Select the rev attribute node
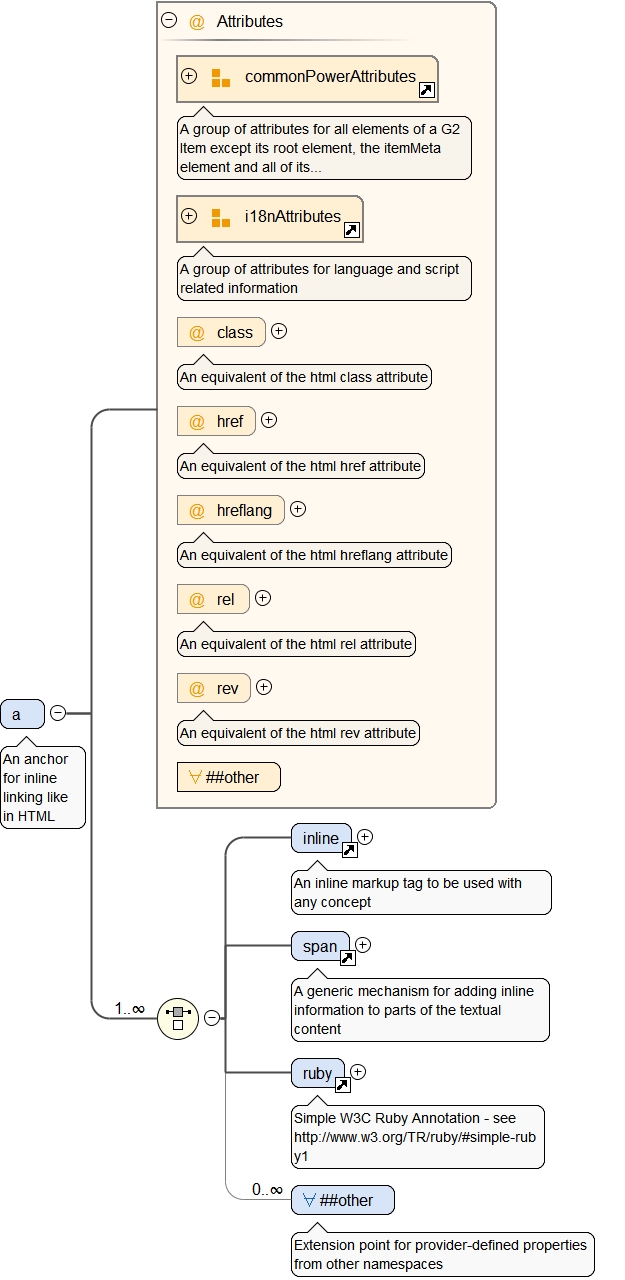625x1280 pixels. click(214, 688)
